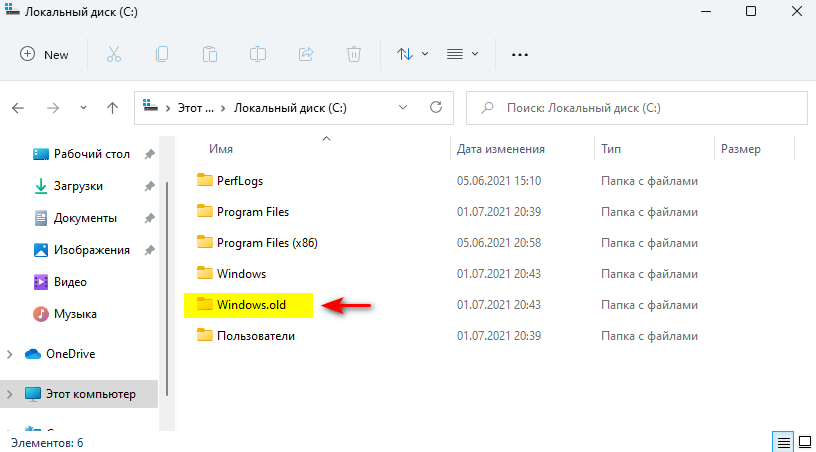Go up one folder level
816x452 pixels.
point(112,108)
